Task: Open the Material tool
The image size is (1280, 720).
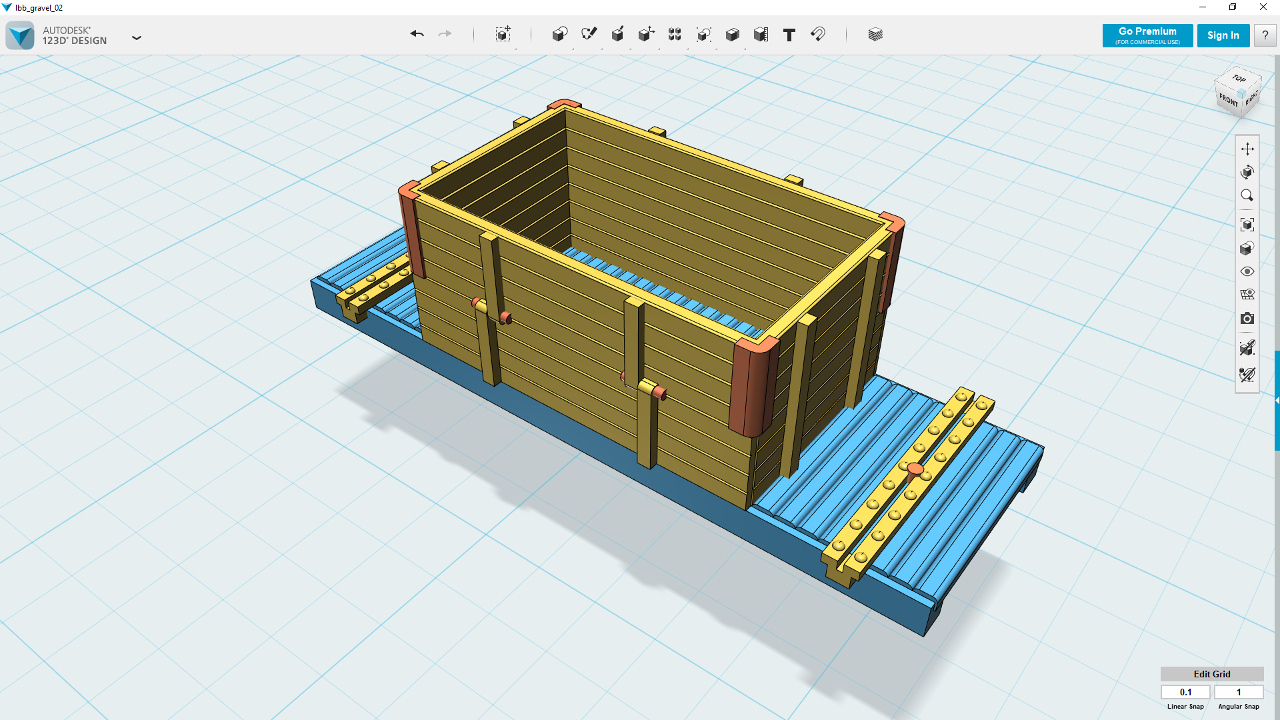Action: 876,34
